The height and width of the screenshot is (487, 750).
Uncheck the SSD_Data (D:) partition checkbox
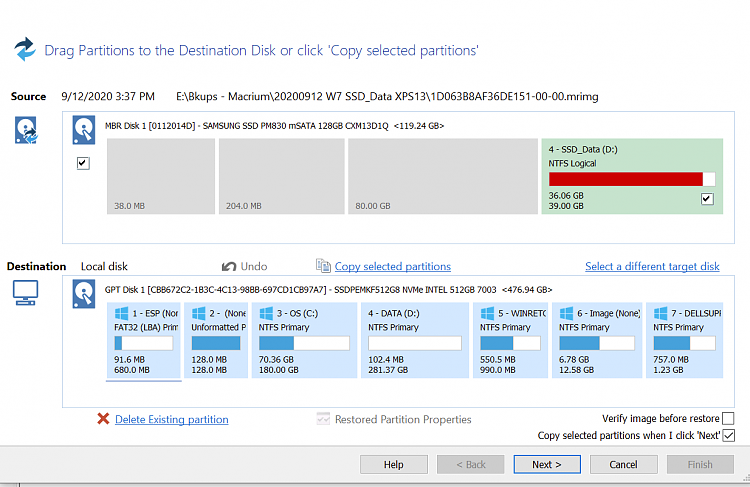707,199
